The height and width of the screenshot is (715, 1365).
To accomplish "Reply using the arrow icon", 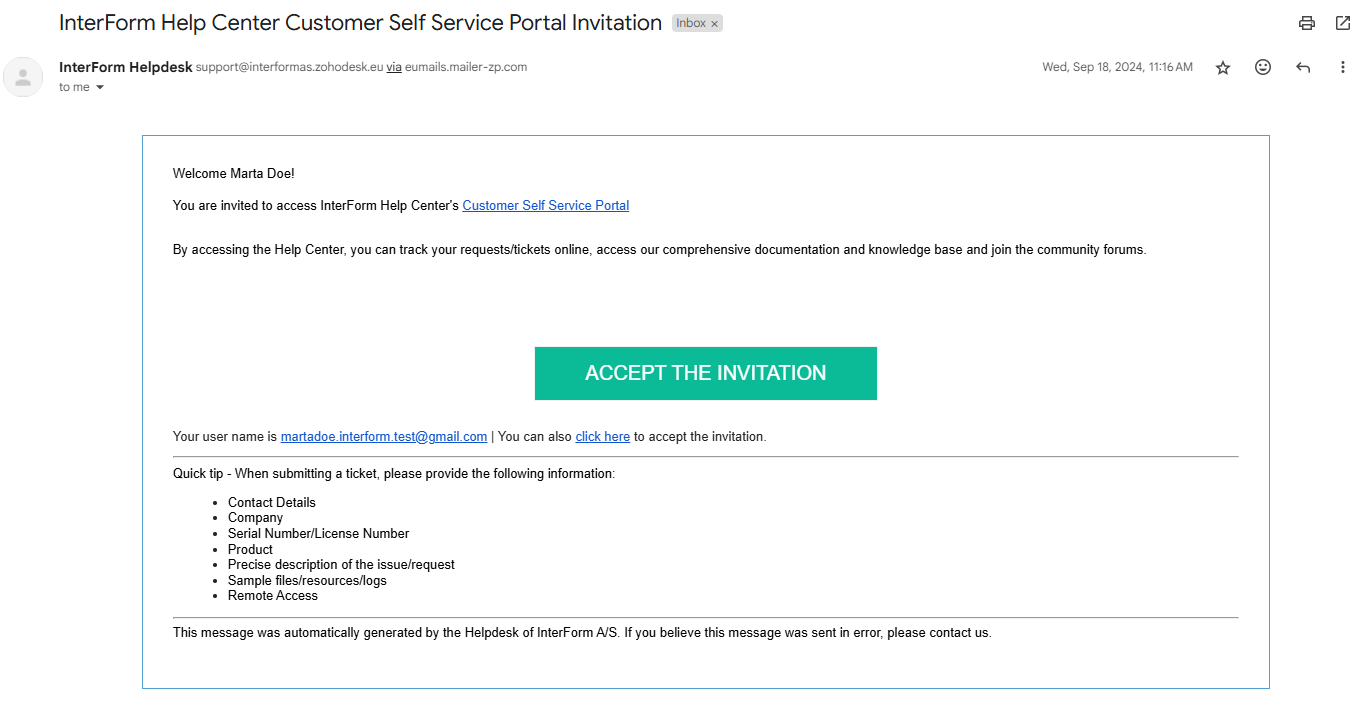I will (x=1303, y=67).
